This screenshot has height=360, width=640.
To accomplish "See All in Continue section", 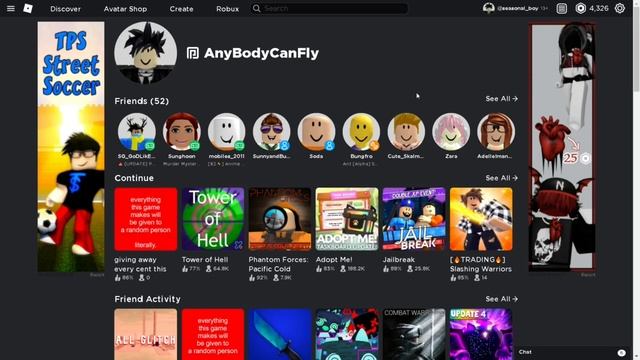I will click(x=501, y=178).
